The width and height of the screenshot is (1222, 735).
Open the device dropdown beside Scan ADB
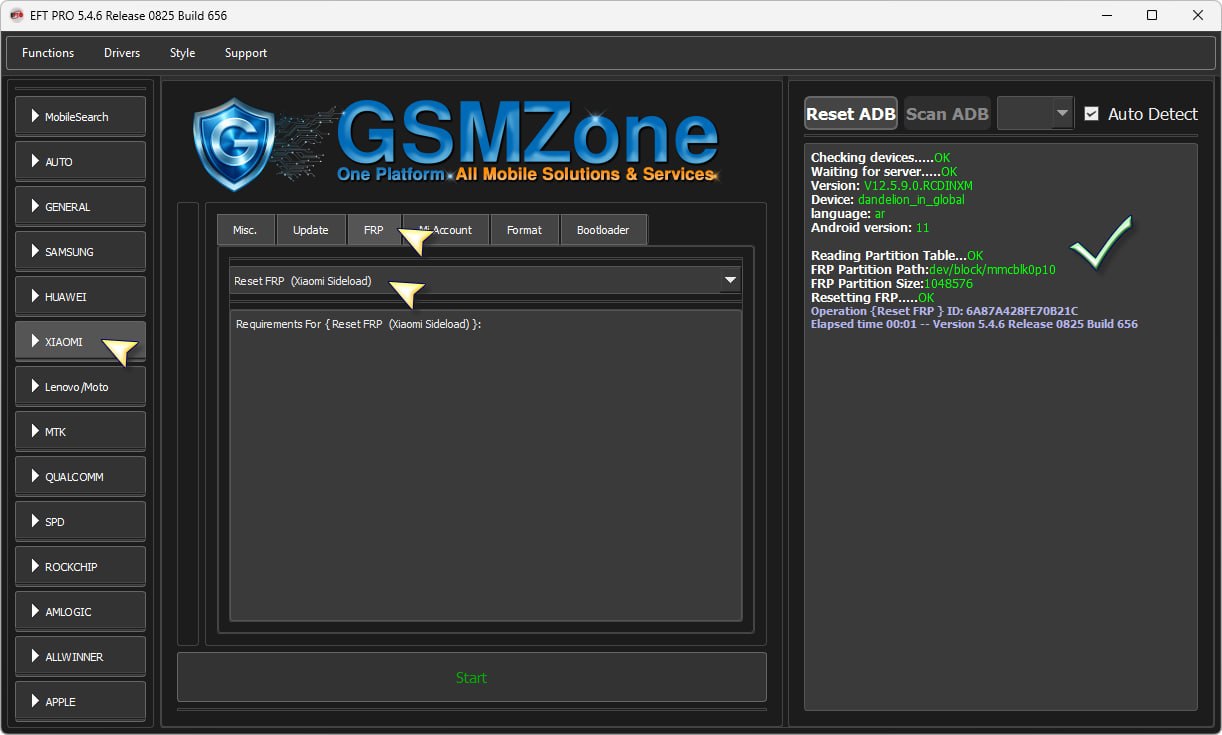click(1035, 113)
